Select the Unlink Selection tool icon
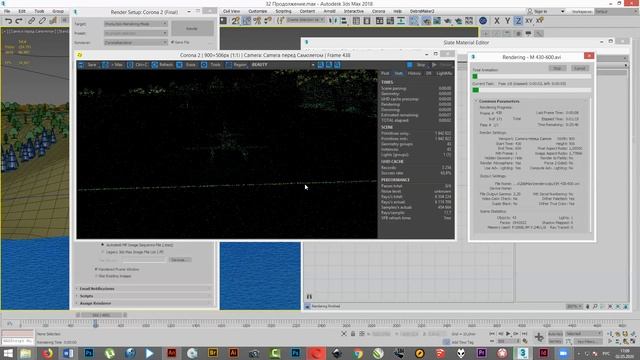640x360 pixels. pos(42,20)
